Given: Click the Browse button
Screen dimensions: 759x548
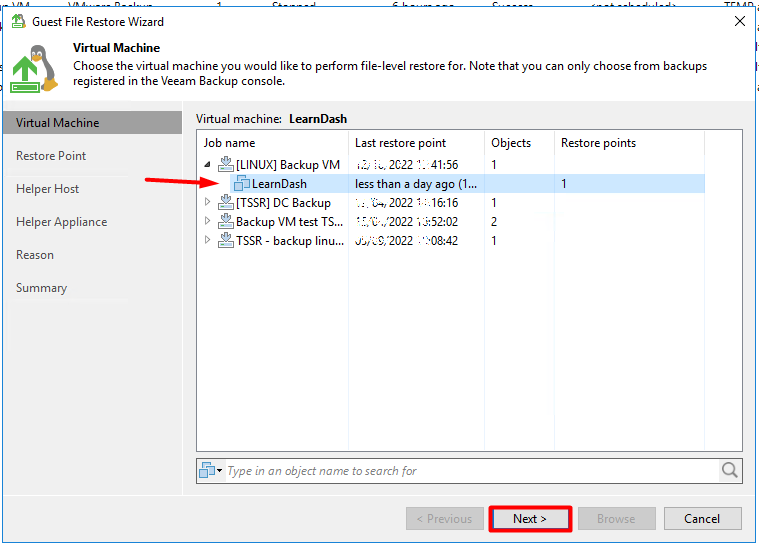Looking at the screenshot, I should pyautogui.click(x=616, y=519).
